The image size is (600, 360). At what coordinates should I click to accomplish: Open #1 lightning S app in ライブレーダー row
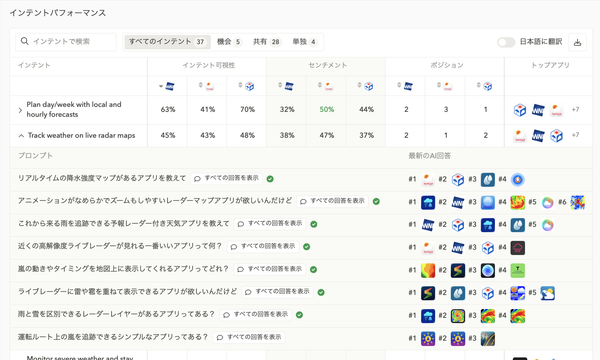click(428, 293)
